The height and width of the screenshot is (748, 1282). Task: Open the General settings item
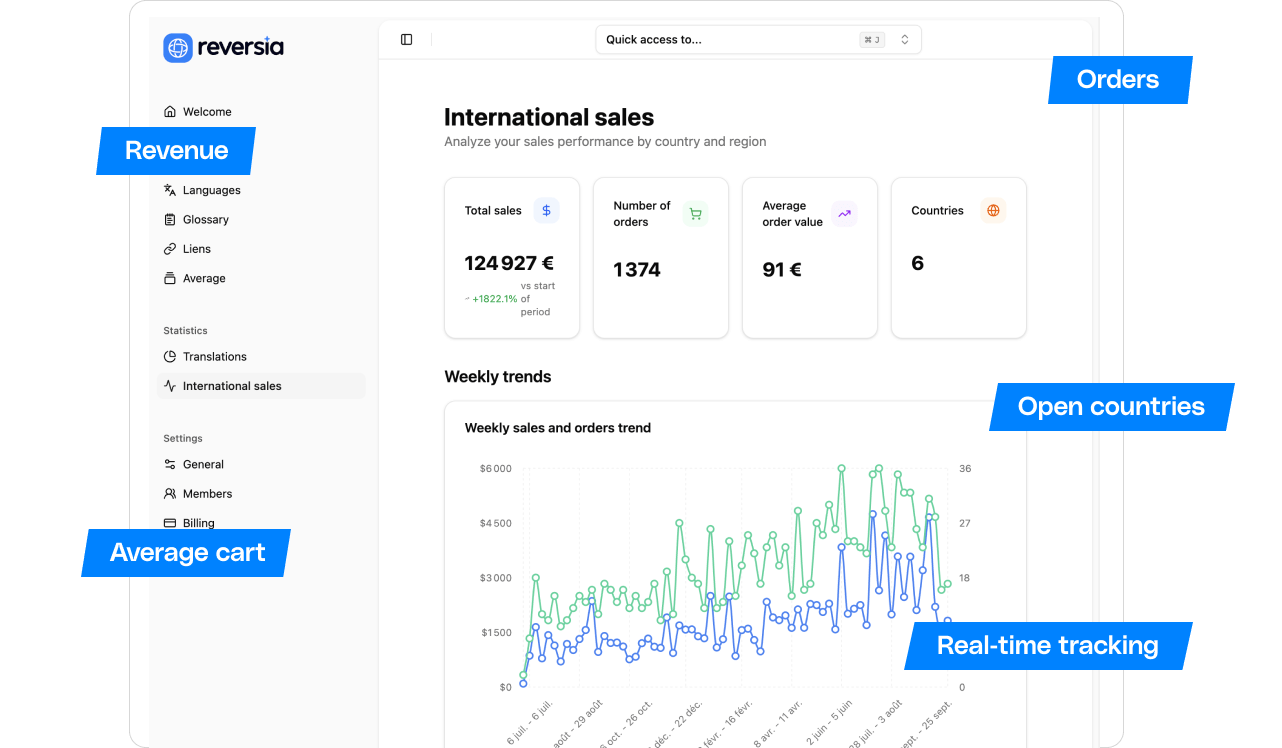pos(203,464)
